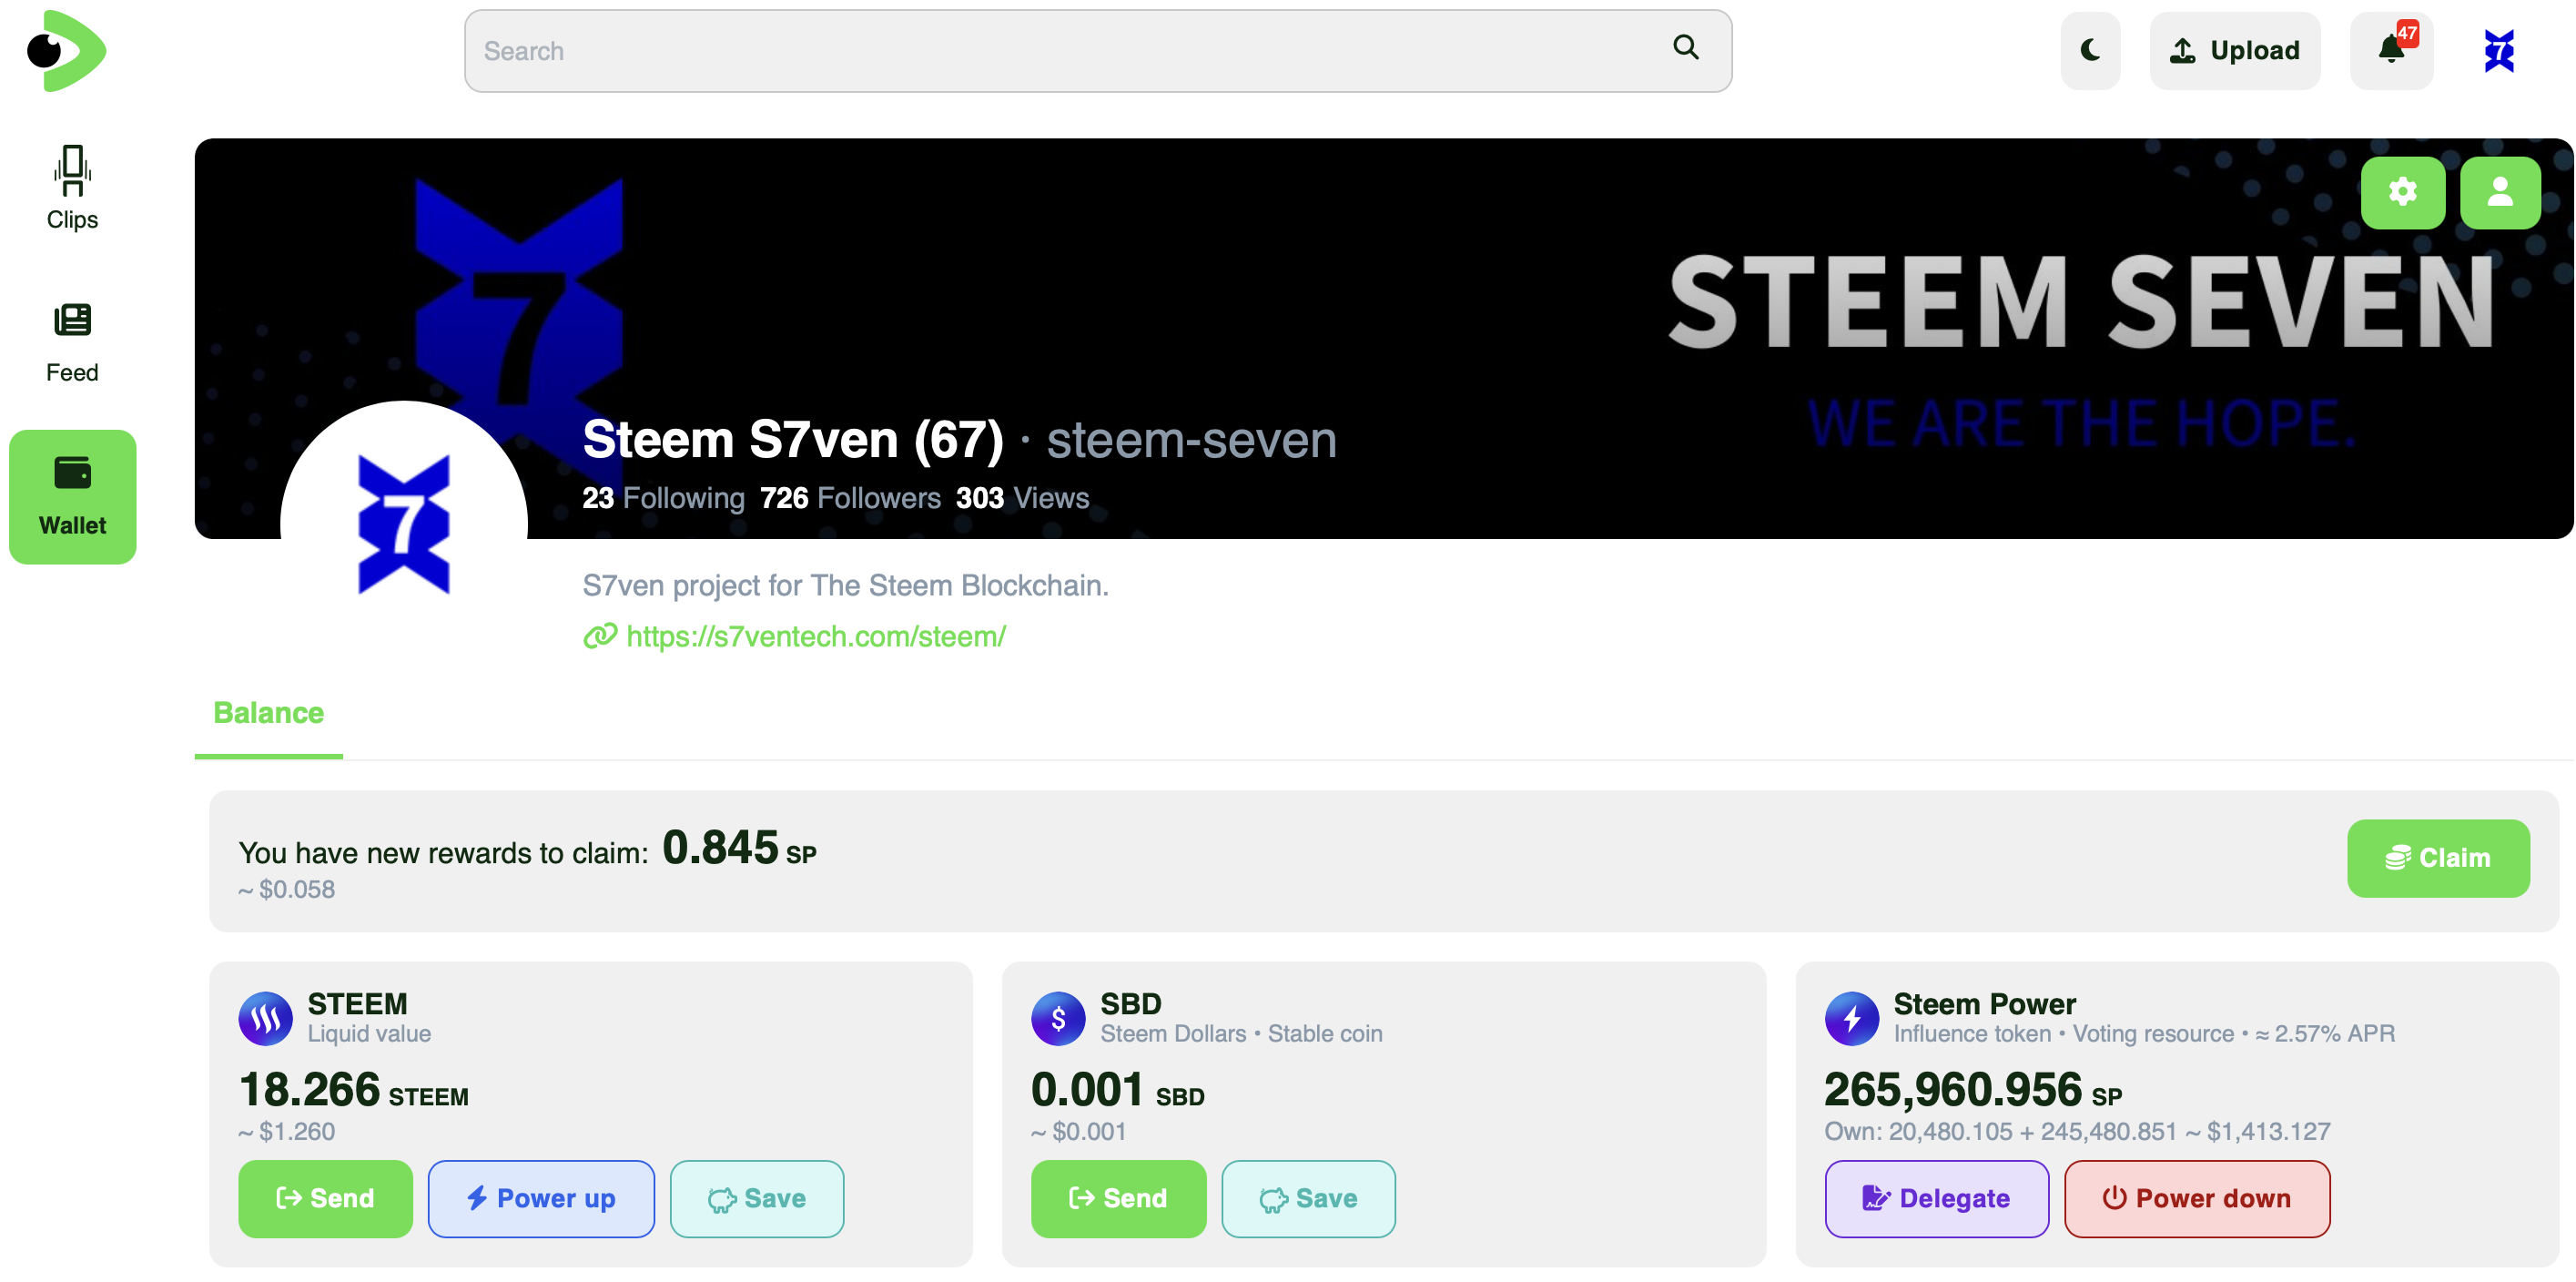Screen dimensions: 2576x1282
Task: Send STEEM from the STEEM card
Action: point(325,1198)
